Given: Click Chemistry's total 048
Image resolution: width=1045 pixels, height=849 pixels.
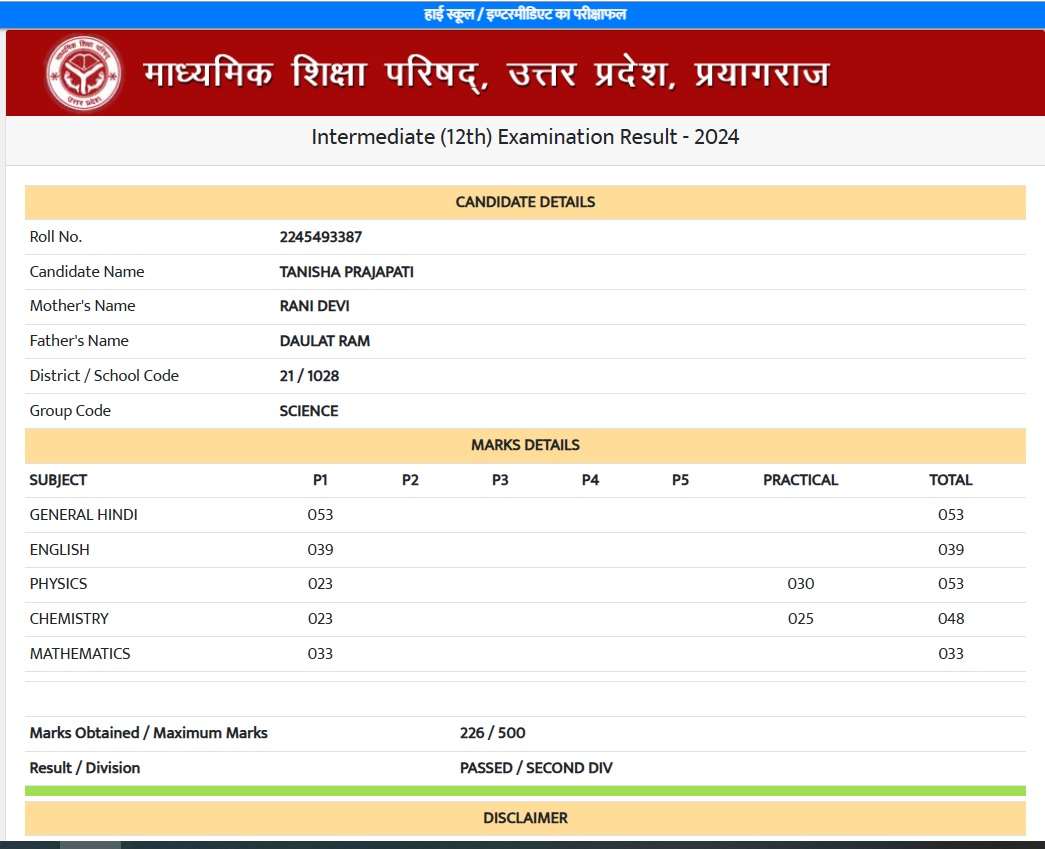Looking at the screenshot, I should click(951, 619).
